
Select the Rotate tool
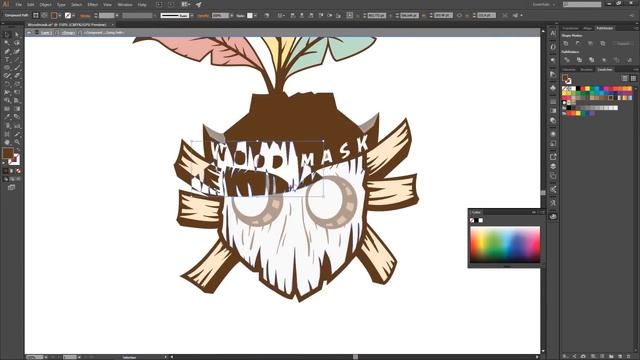(7, 84)
